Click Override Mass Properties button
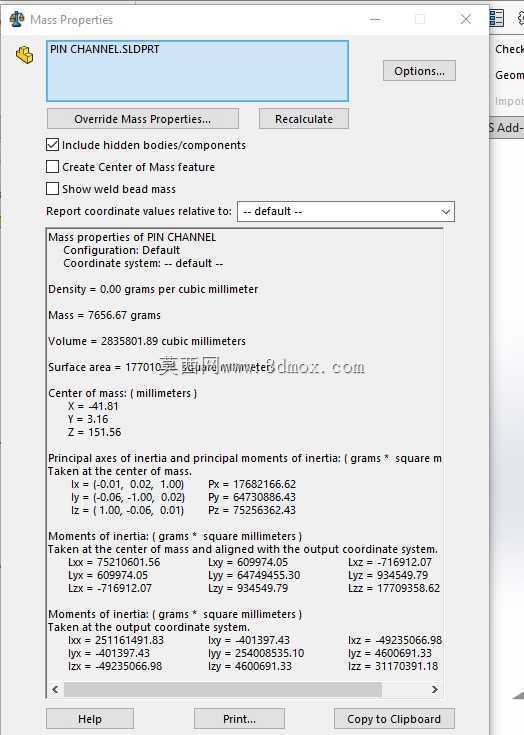Viewport: 524px width, 735px height. tap(142, 119)
